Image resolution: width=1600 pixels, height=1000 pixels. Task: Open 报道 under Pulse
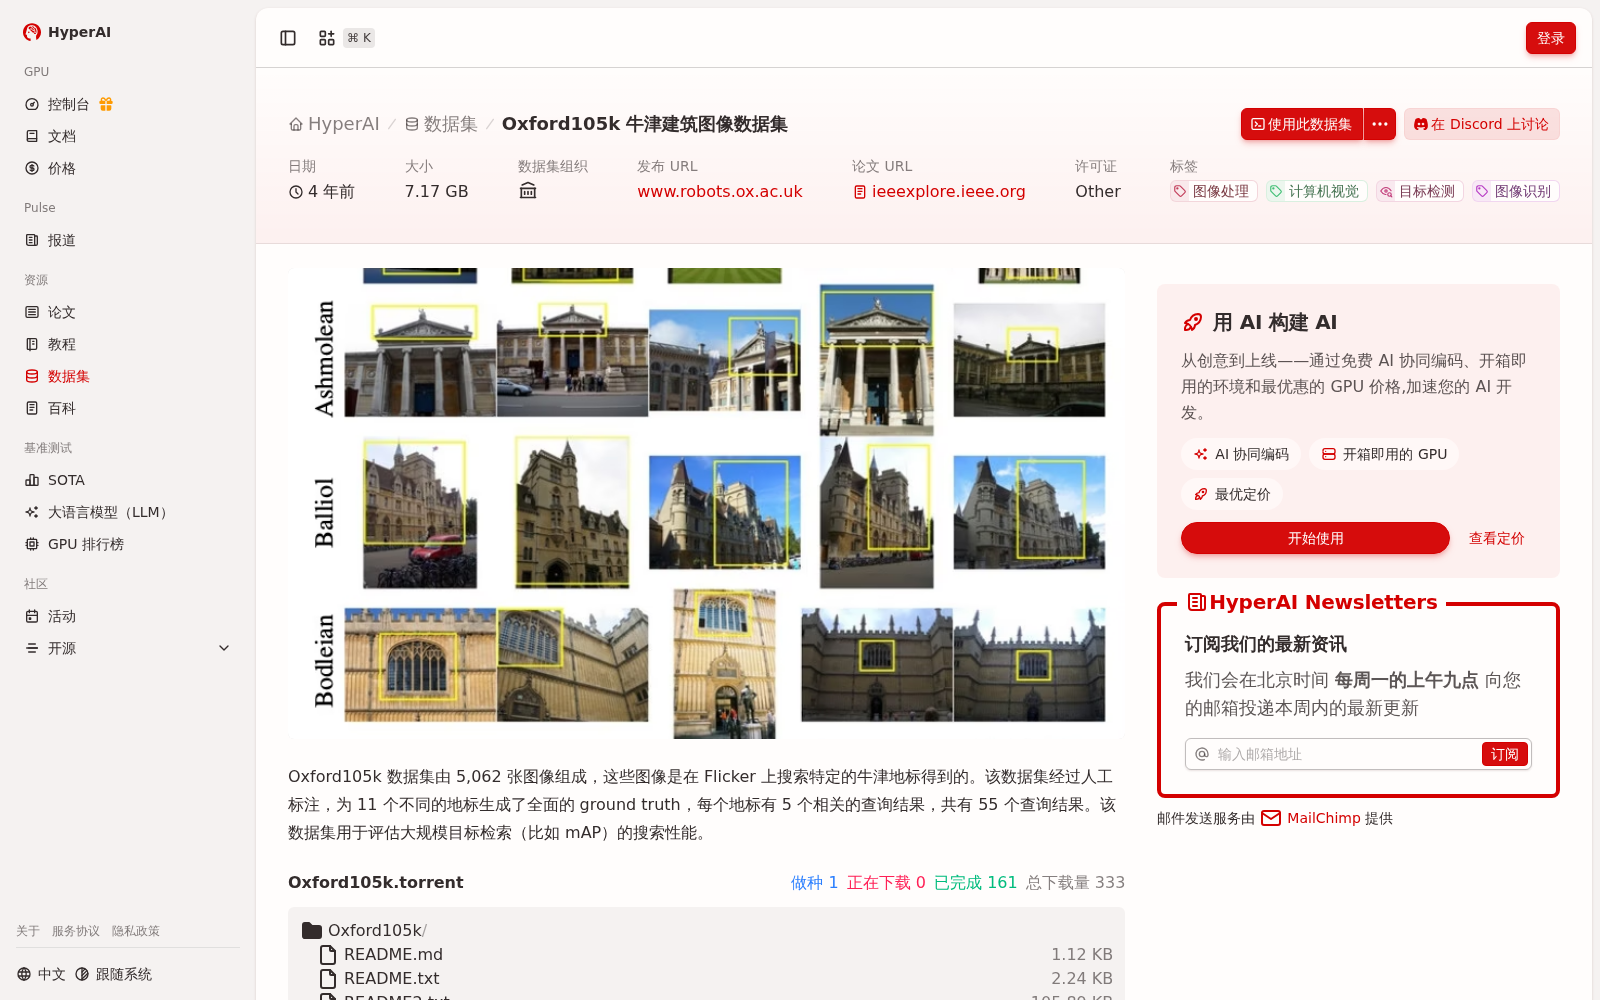point(61,240)
